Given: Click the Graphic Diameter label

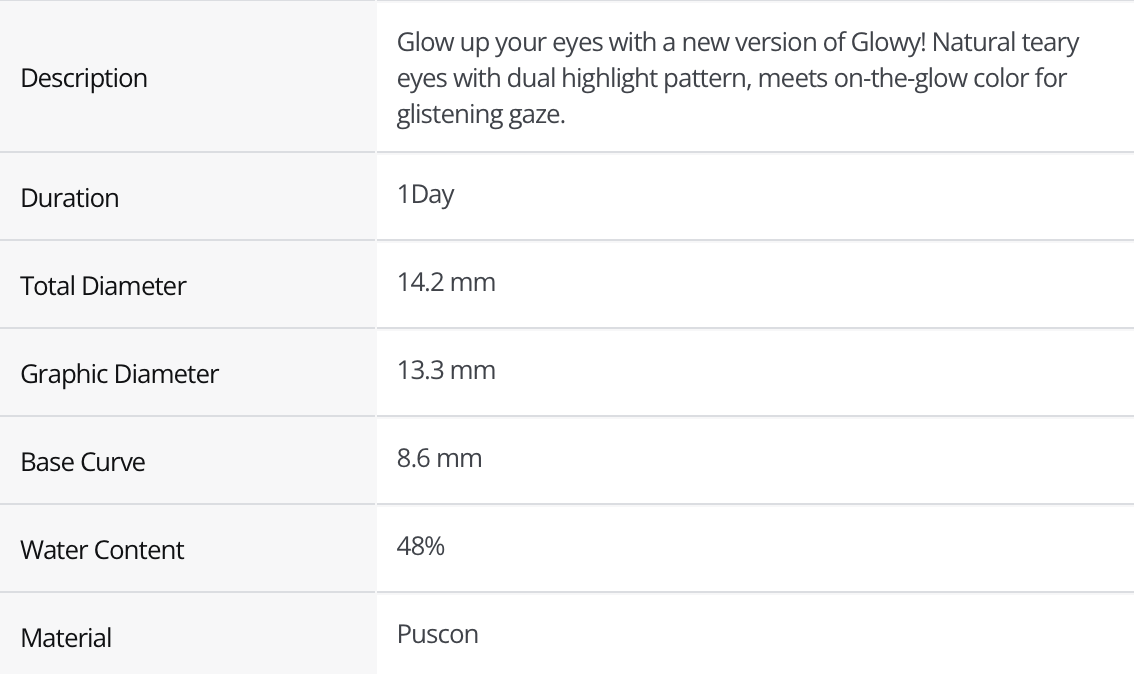Looking at the screenshot, I should (x=119, y=374).
